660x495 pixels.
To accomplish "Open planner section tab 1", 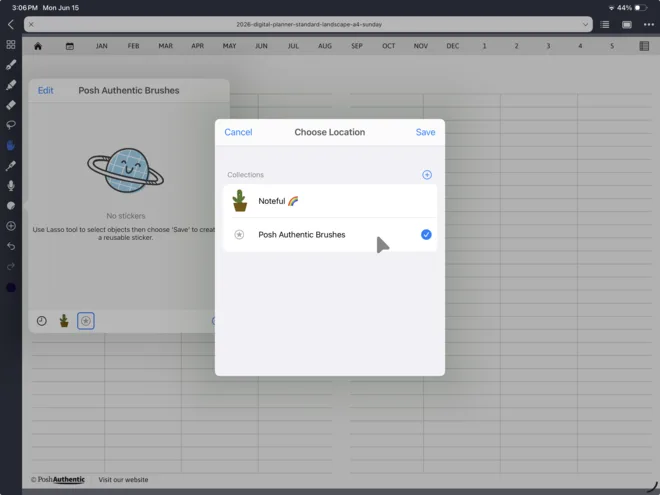I will tap(484, 46).
